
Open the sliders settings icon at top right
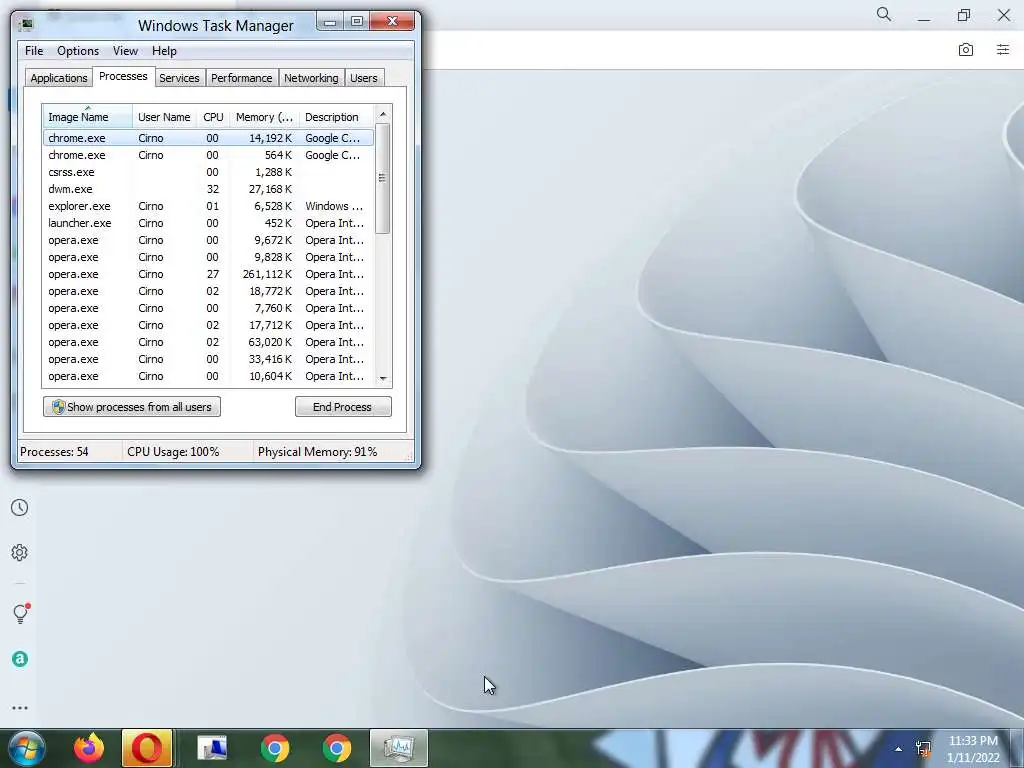(1003, 50)
